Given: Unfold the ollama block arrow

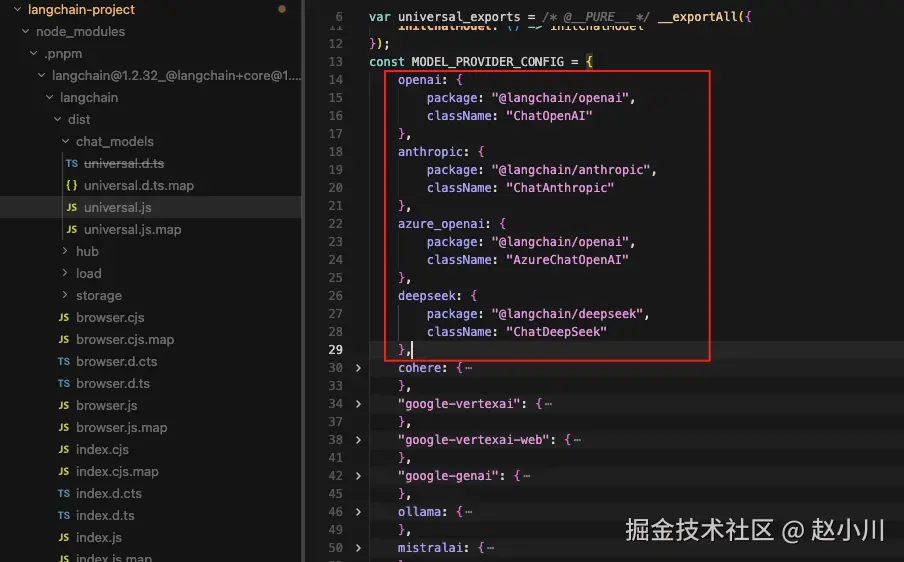Looking at the screenshot, I should tap(358, 512).
